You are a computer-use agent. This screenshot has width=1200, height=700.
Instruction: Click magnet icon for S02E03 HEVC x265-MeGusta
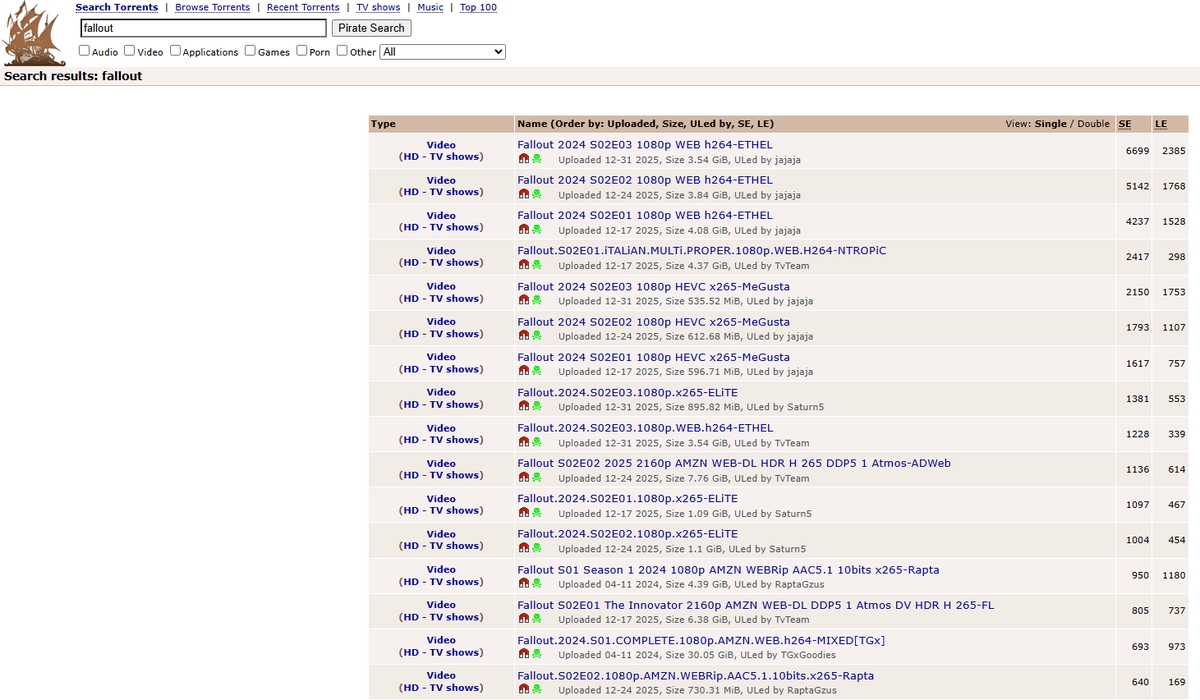pos(523,301)
